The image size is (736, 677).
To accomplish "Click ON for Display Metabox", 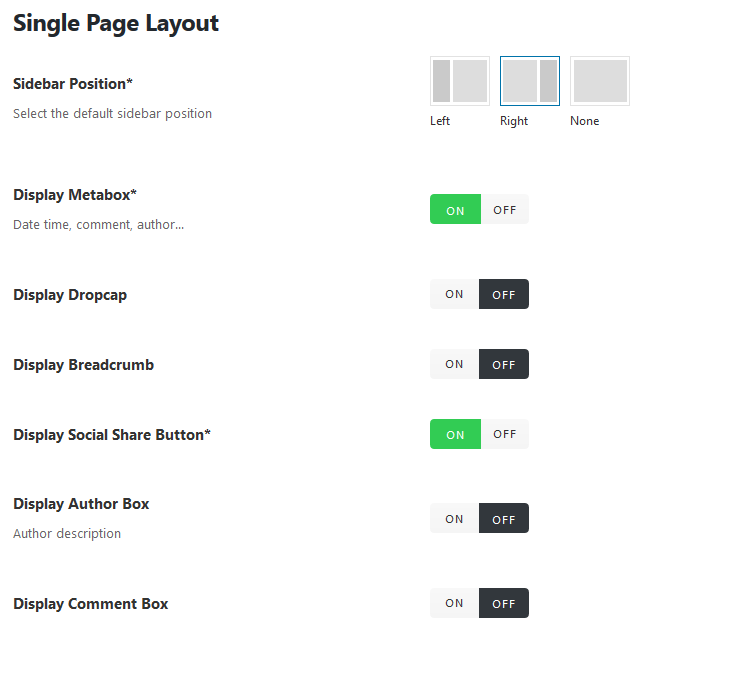I will pyautogui.click(x=455, y=210).
